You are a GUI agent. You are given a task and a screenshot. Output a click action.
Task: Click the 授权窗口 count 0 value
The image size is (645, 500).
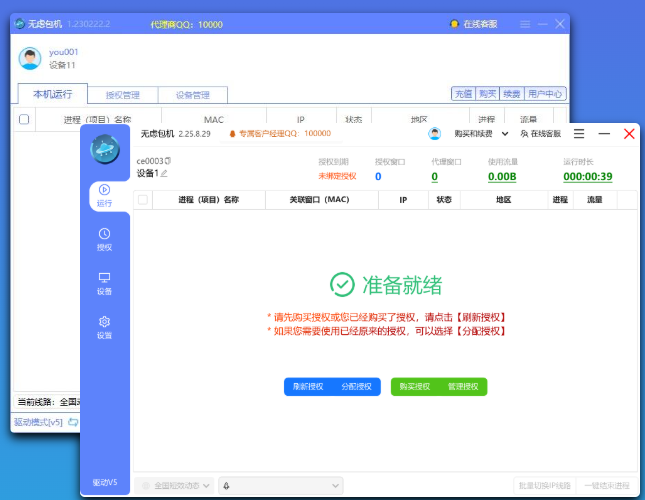378,176
